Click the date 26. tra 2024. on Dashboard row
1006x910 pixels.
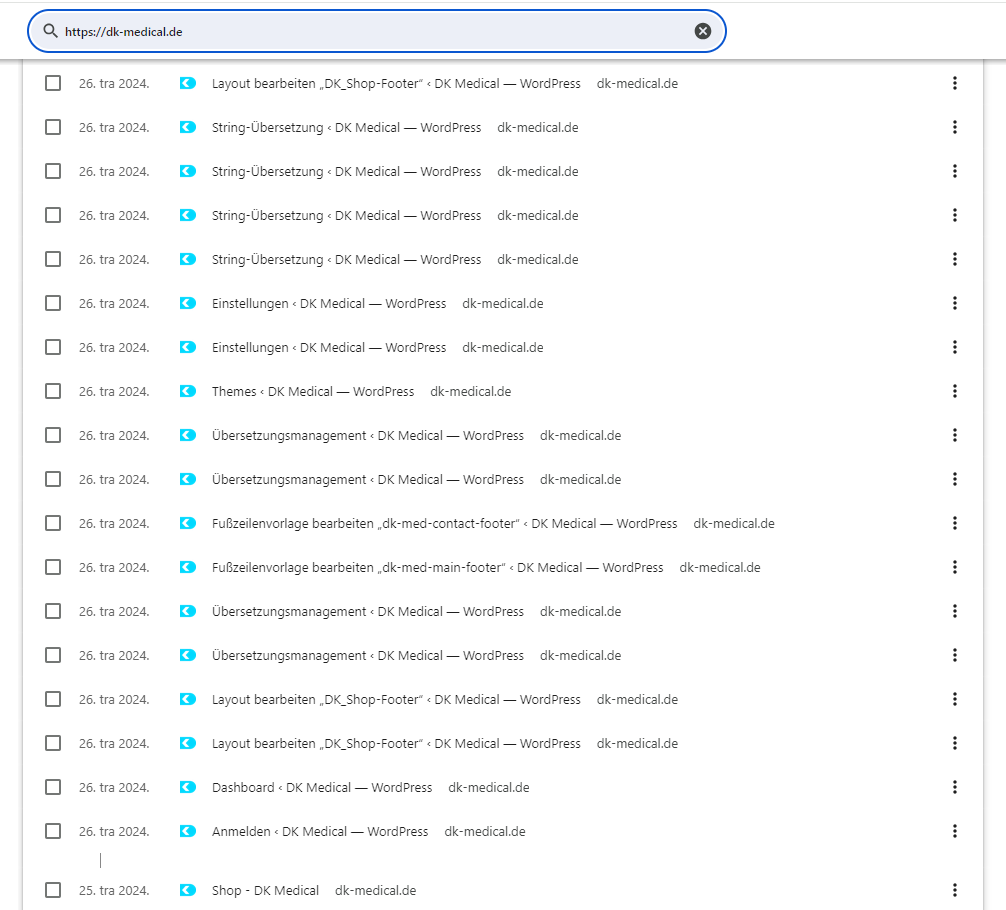pos(114,787)
